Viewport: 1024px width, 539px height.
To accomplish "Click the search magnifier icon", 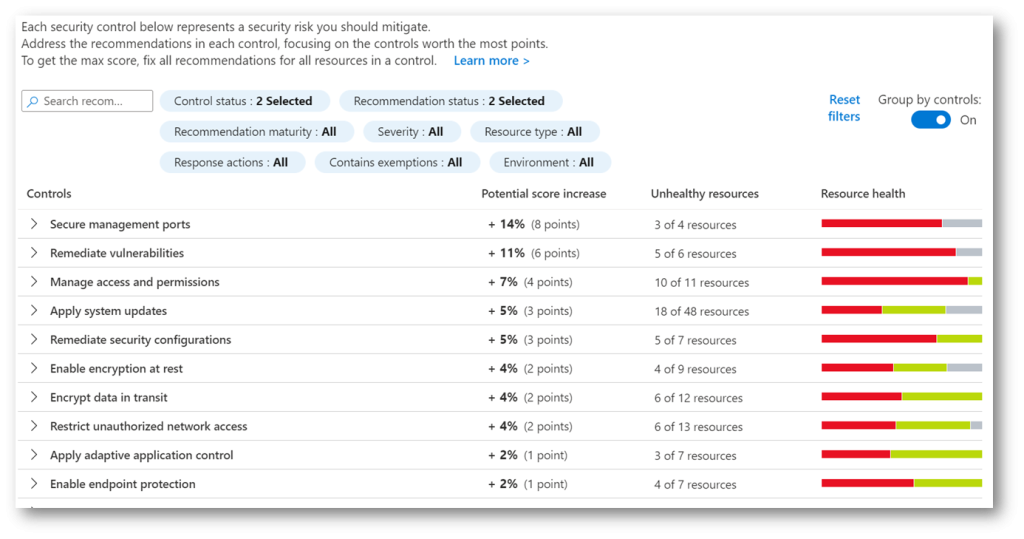I will [33, 101].
